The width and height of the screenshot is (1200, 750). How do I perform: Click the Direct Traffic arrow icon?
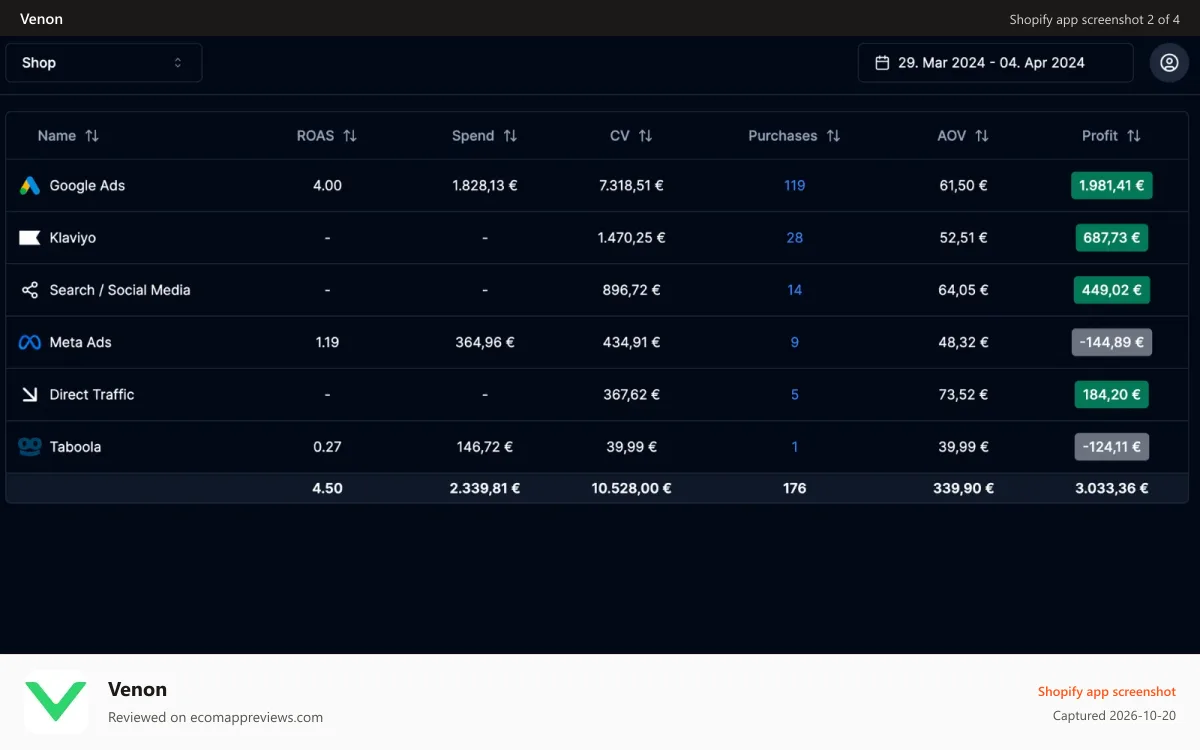29,394
